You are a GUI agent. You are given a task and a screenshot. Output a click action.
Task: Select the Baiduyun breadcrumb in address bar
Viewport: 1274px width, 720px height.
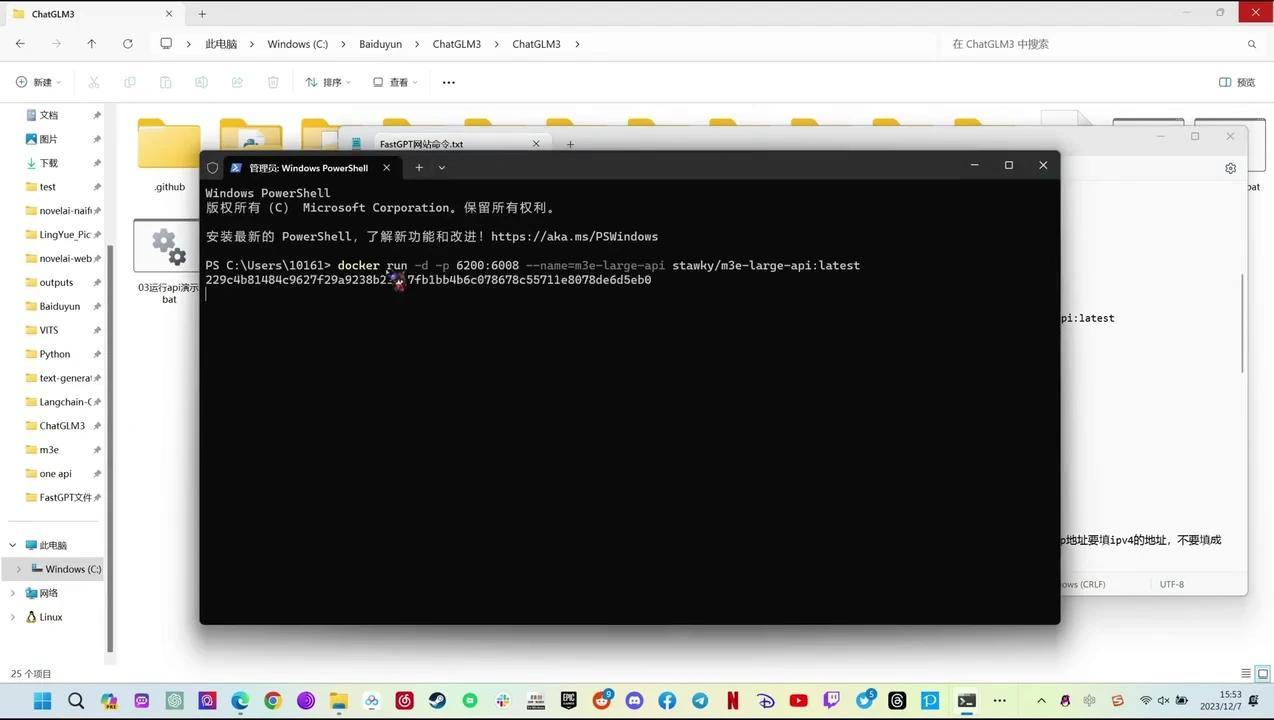(380, 44)
